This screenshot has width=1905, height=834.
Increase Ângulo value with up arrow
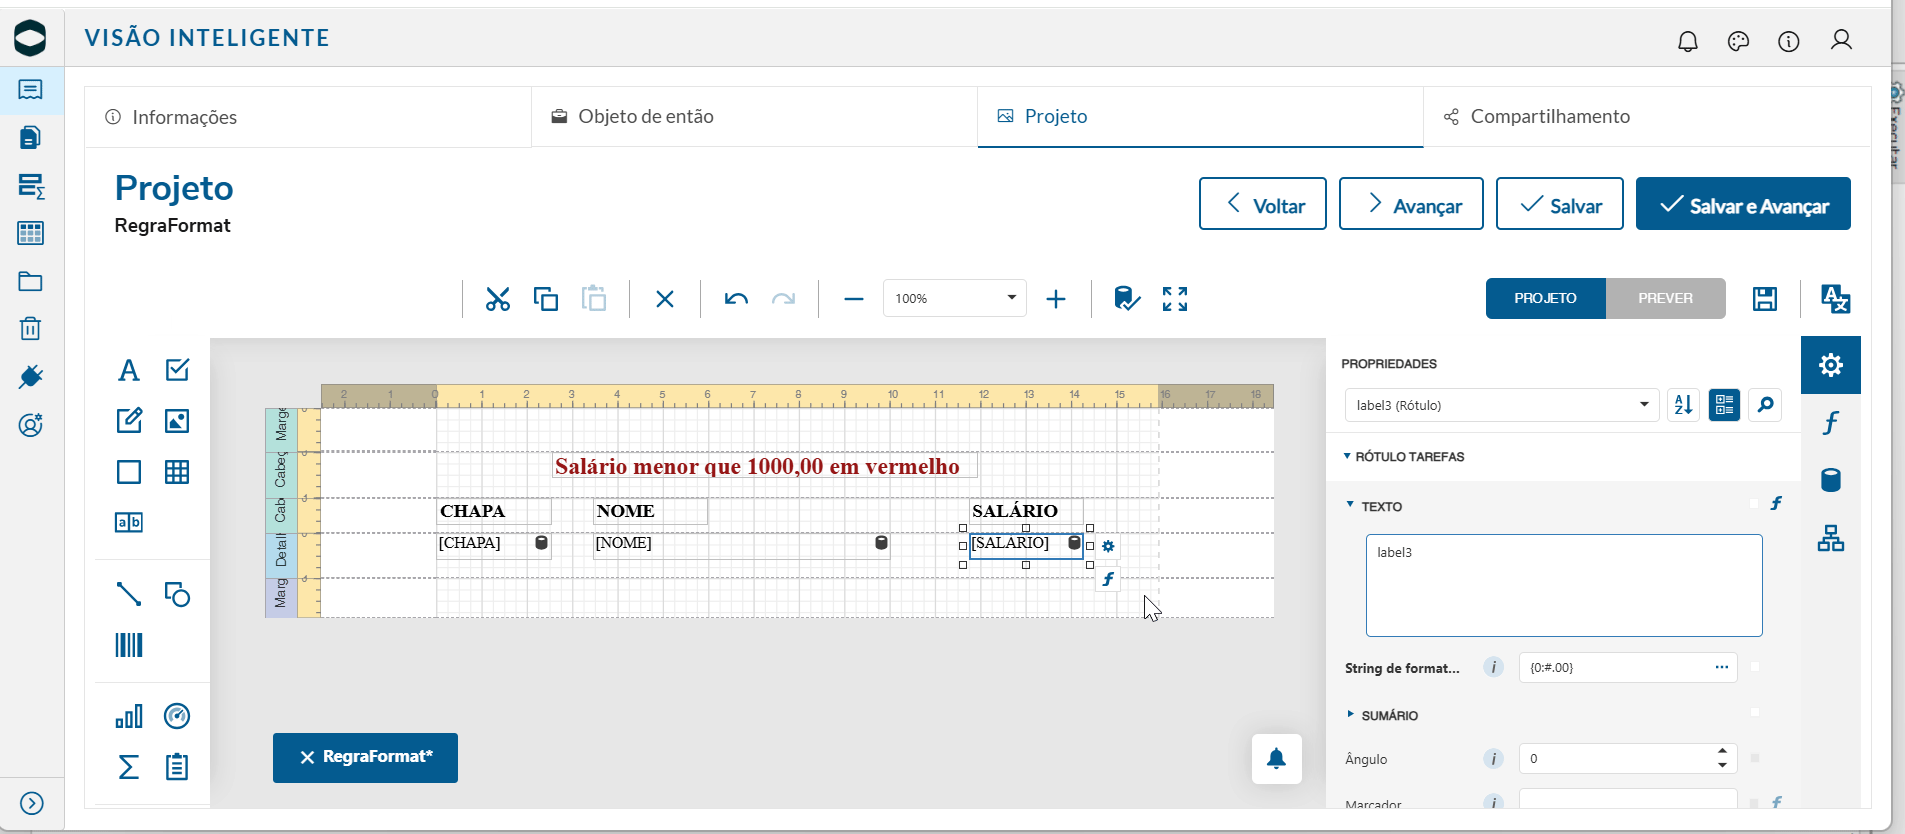point(1722,751)
